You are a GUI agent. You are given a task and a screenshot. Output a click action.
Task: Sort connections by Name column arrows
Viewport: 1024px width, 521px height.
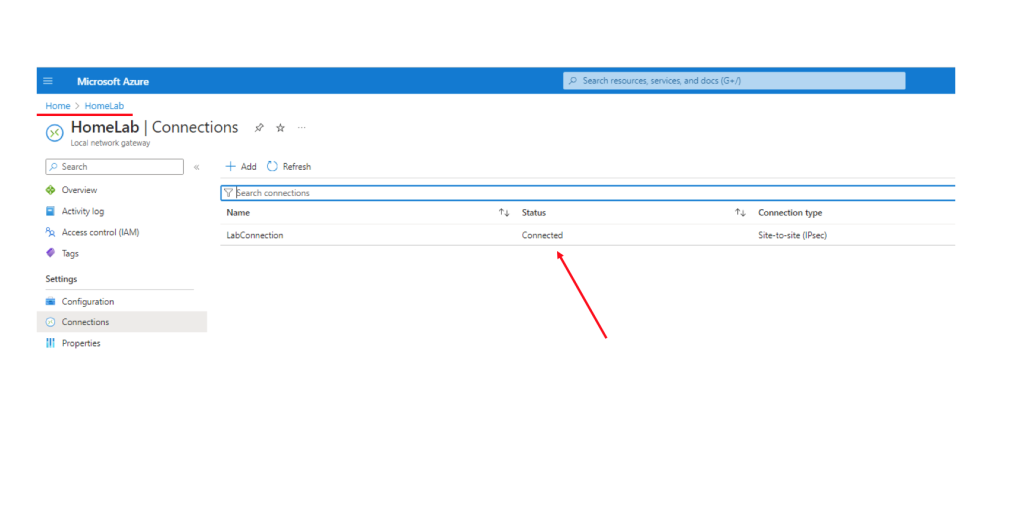tap(504, 213)
